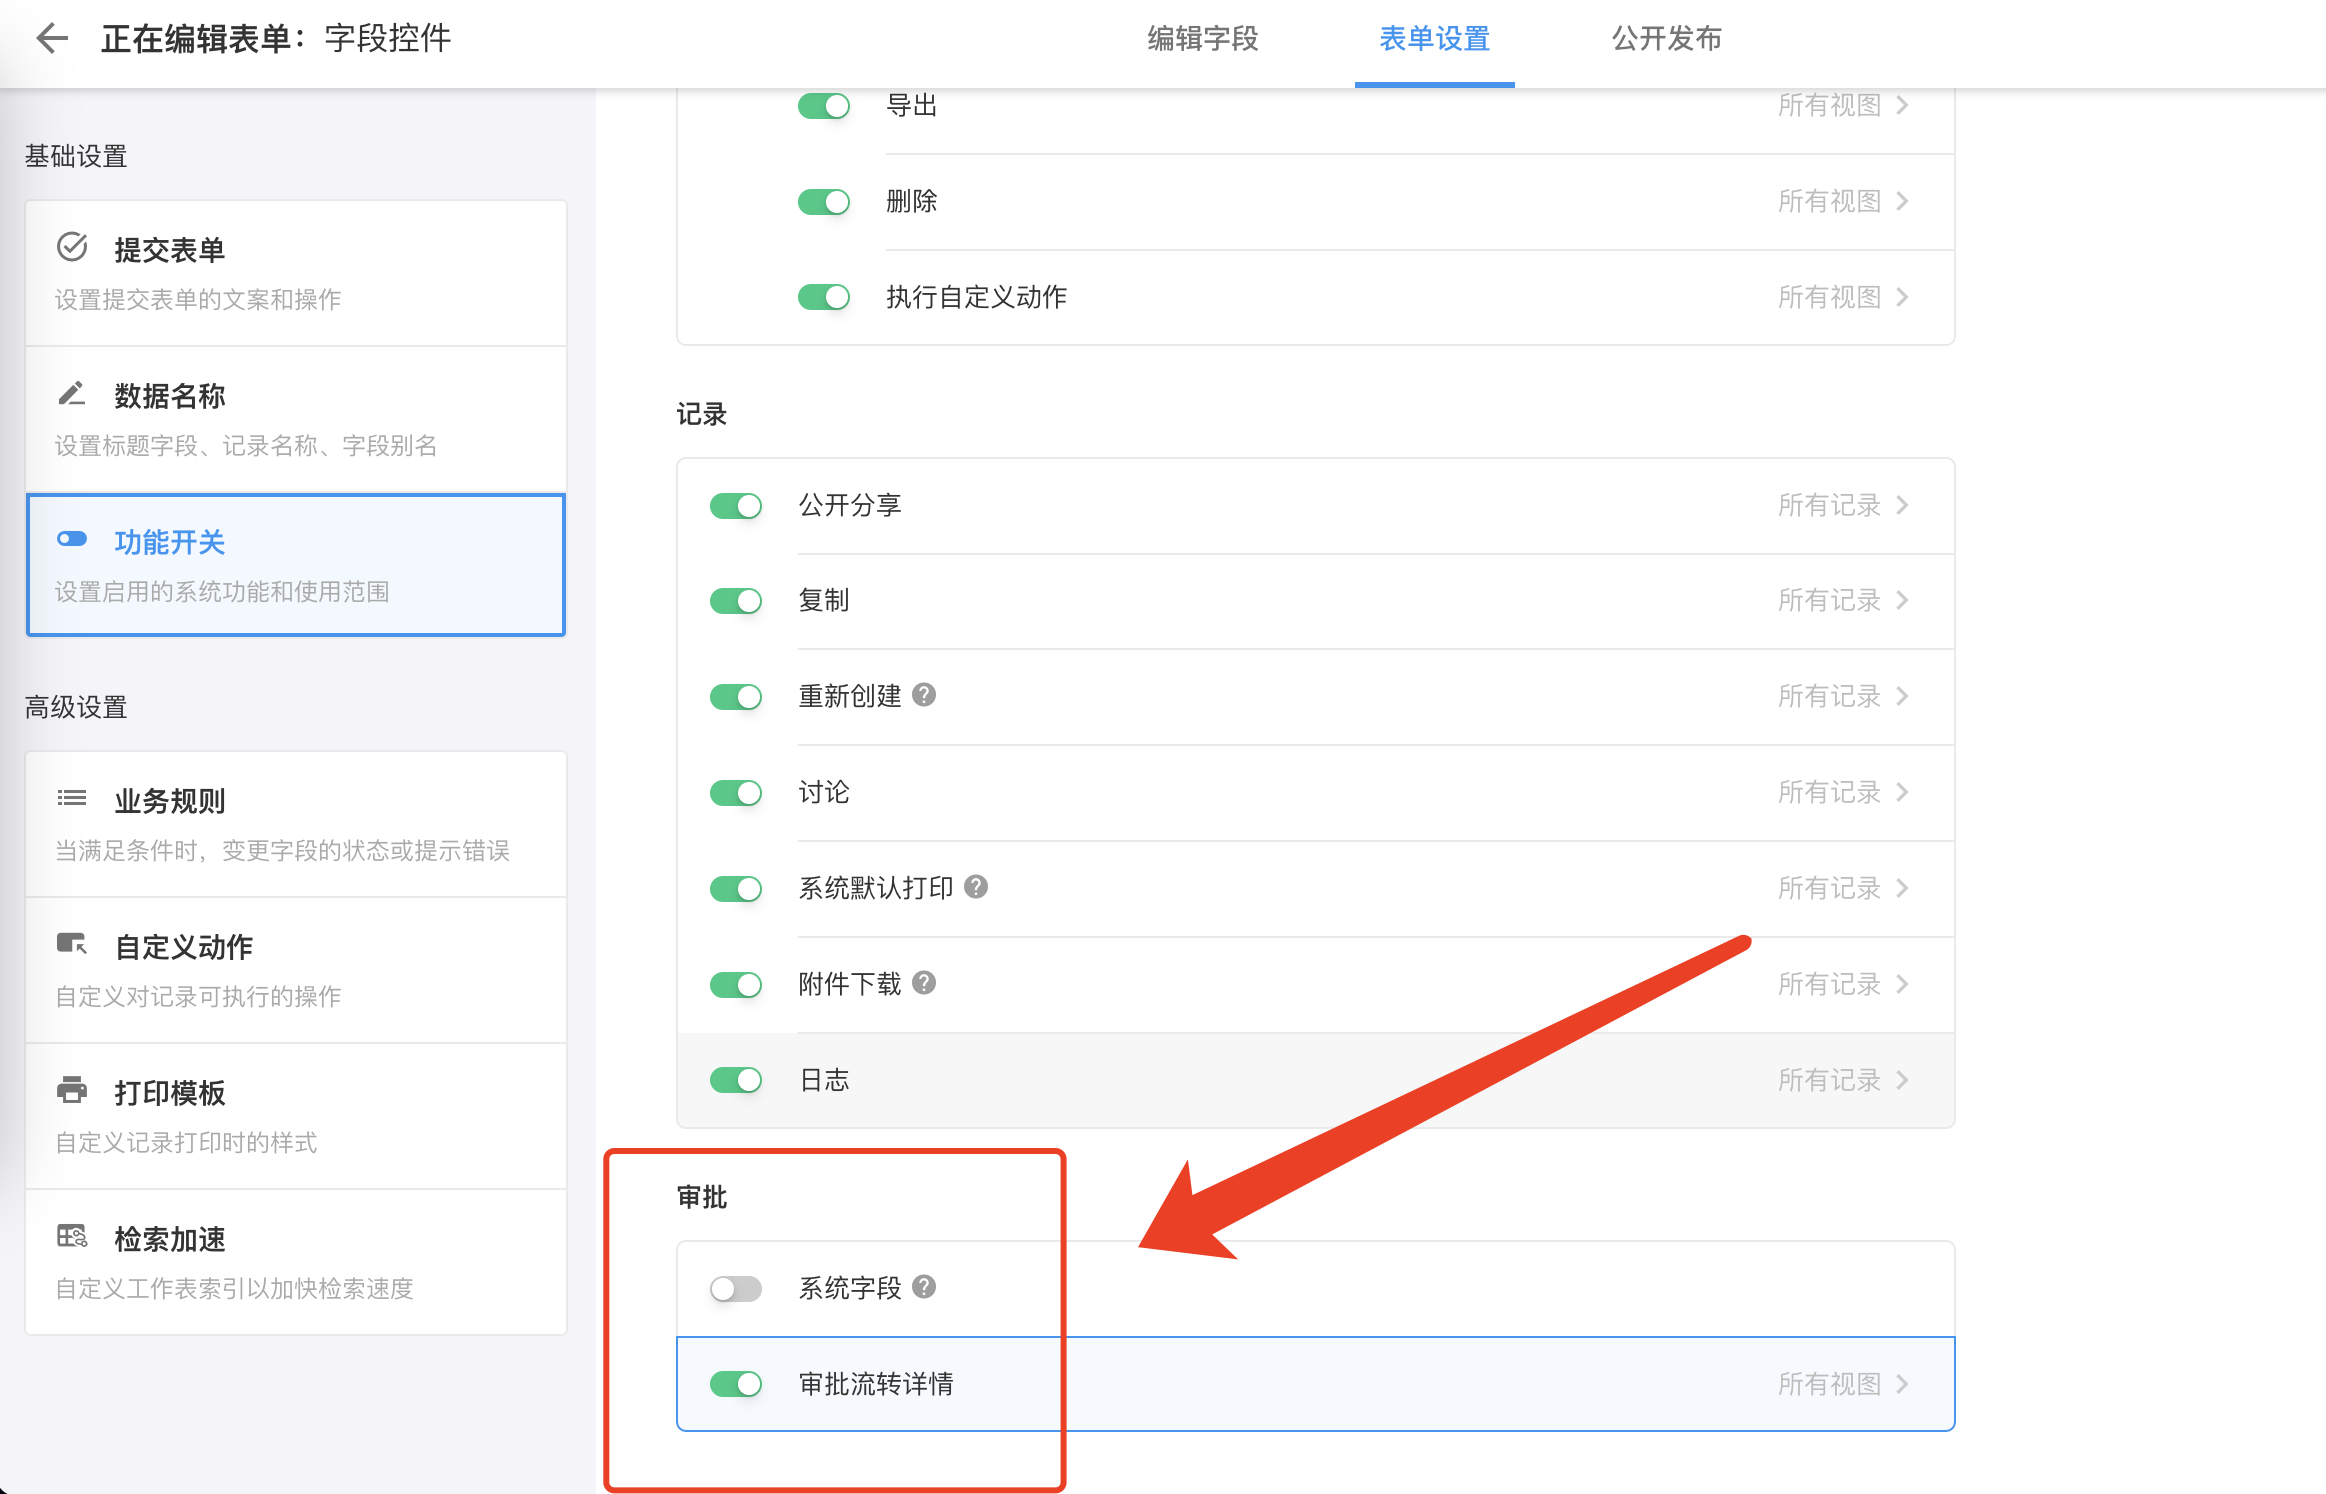The image size is (2326, 1494).
Task: Switch to the 编辑字段 tab
Action: coord(1203,39)
